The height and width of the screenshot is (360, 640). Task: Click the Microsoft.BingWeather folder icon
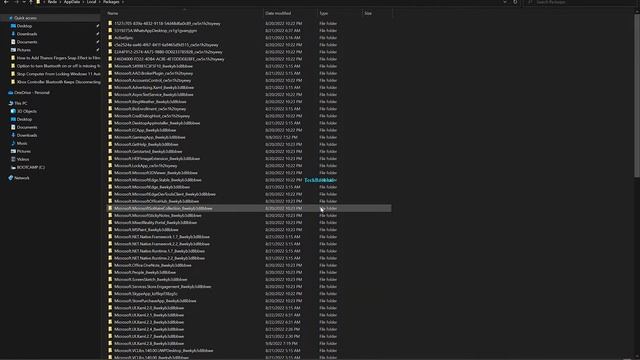coord(110,102)
